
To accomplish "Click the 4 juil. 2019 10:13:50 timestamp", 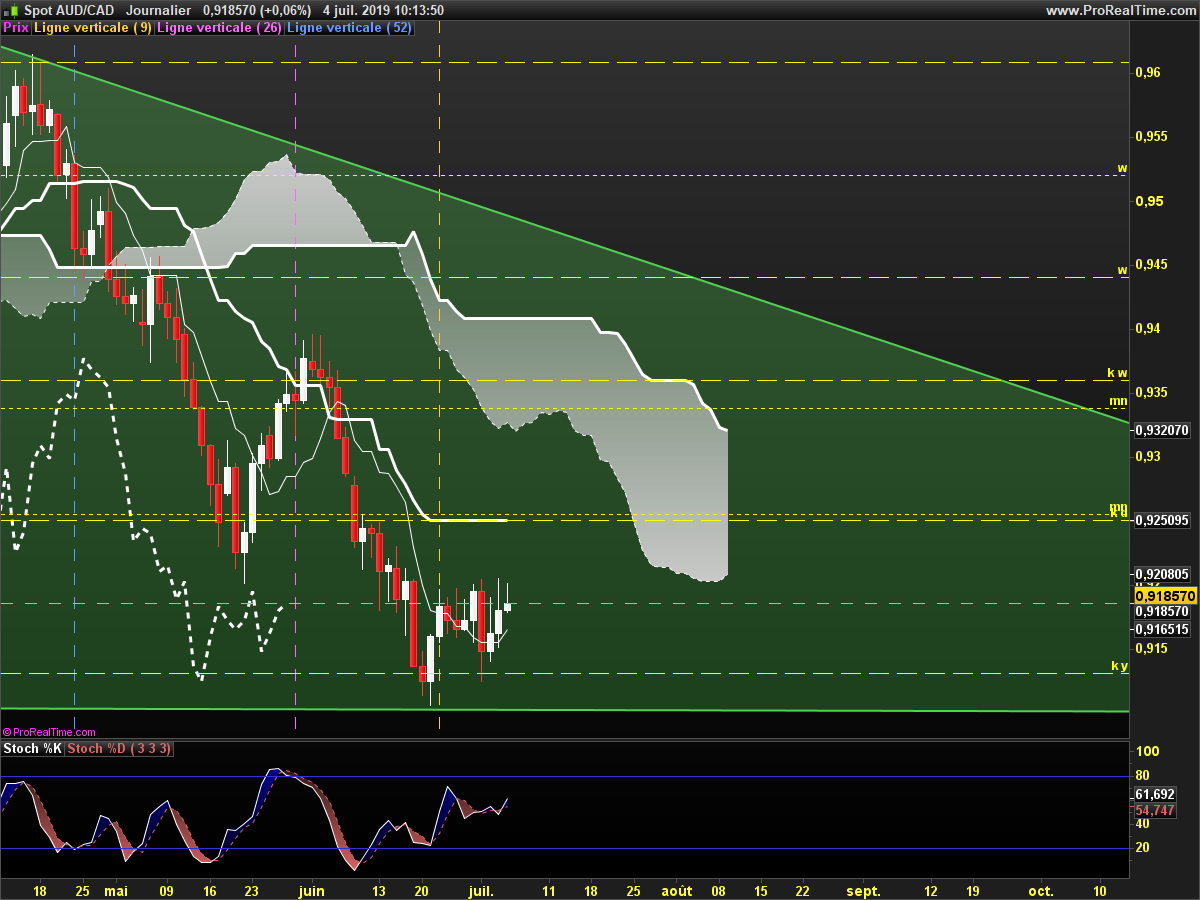I will [x=383, y=10].
